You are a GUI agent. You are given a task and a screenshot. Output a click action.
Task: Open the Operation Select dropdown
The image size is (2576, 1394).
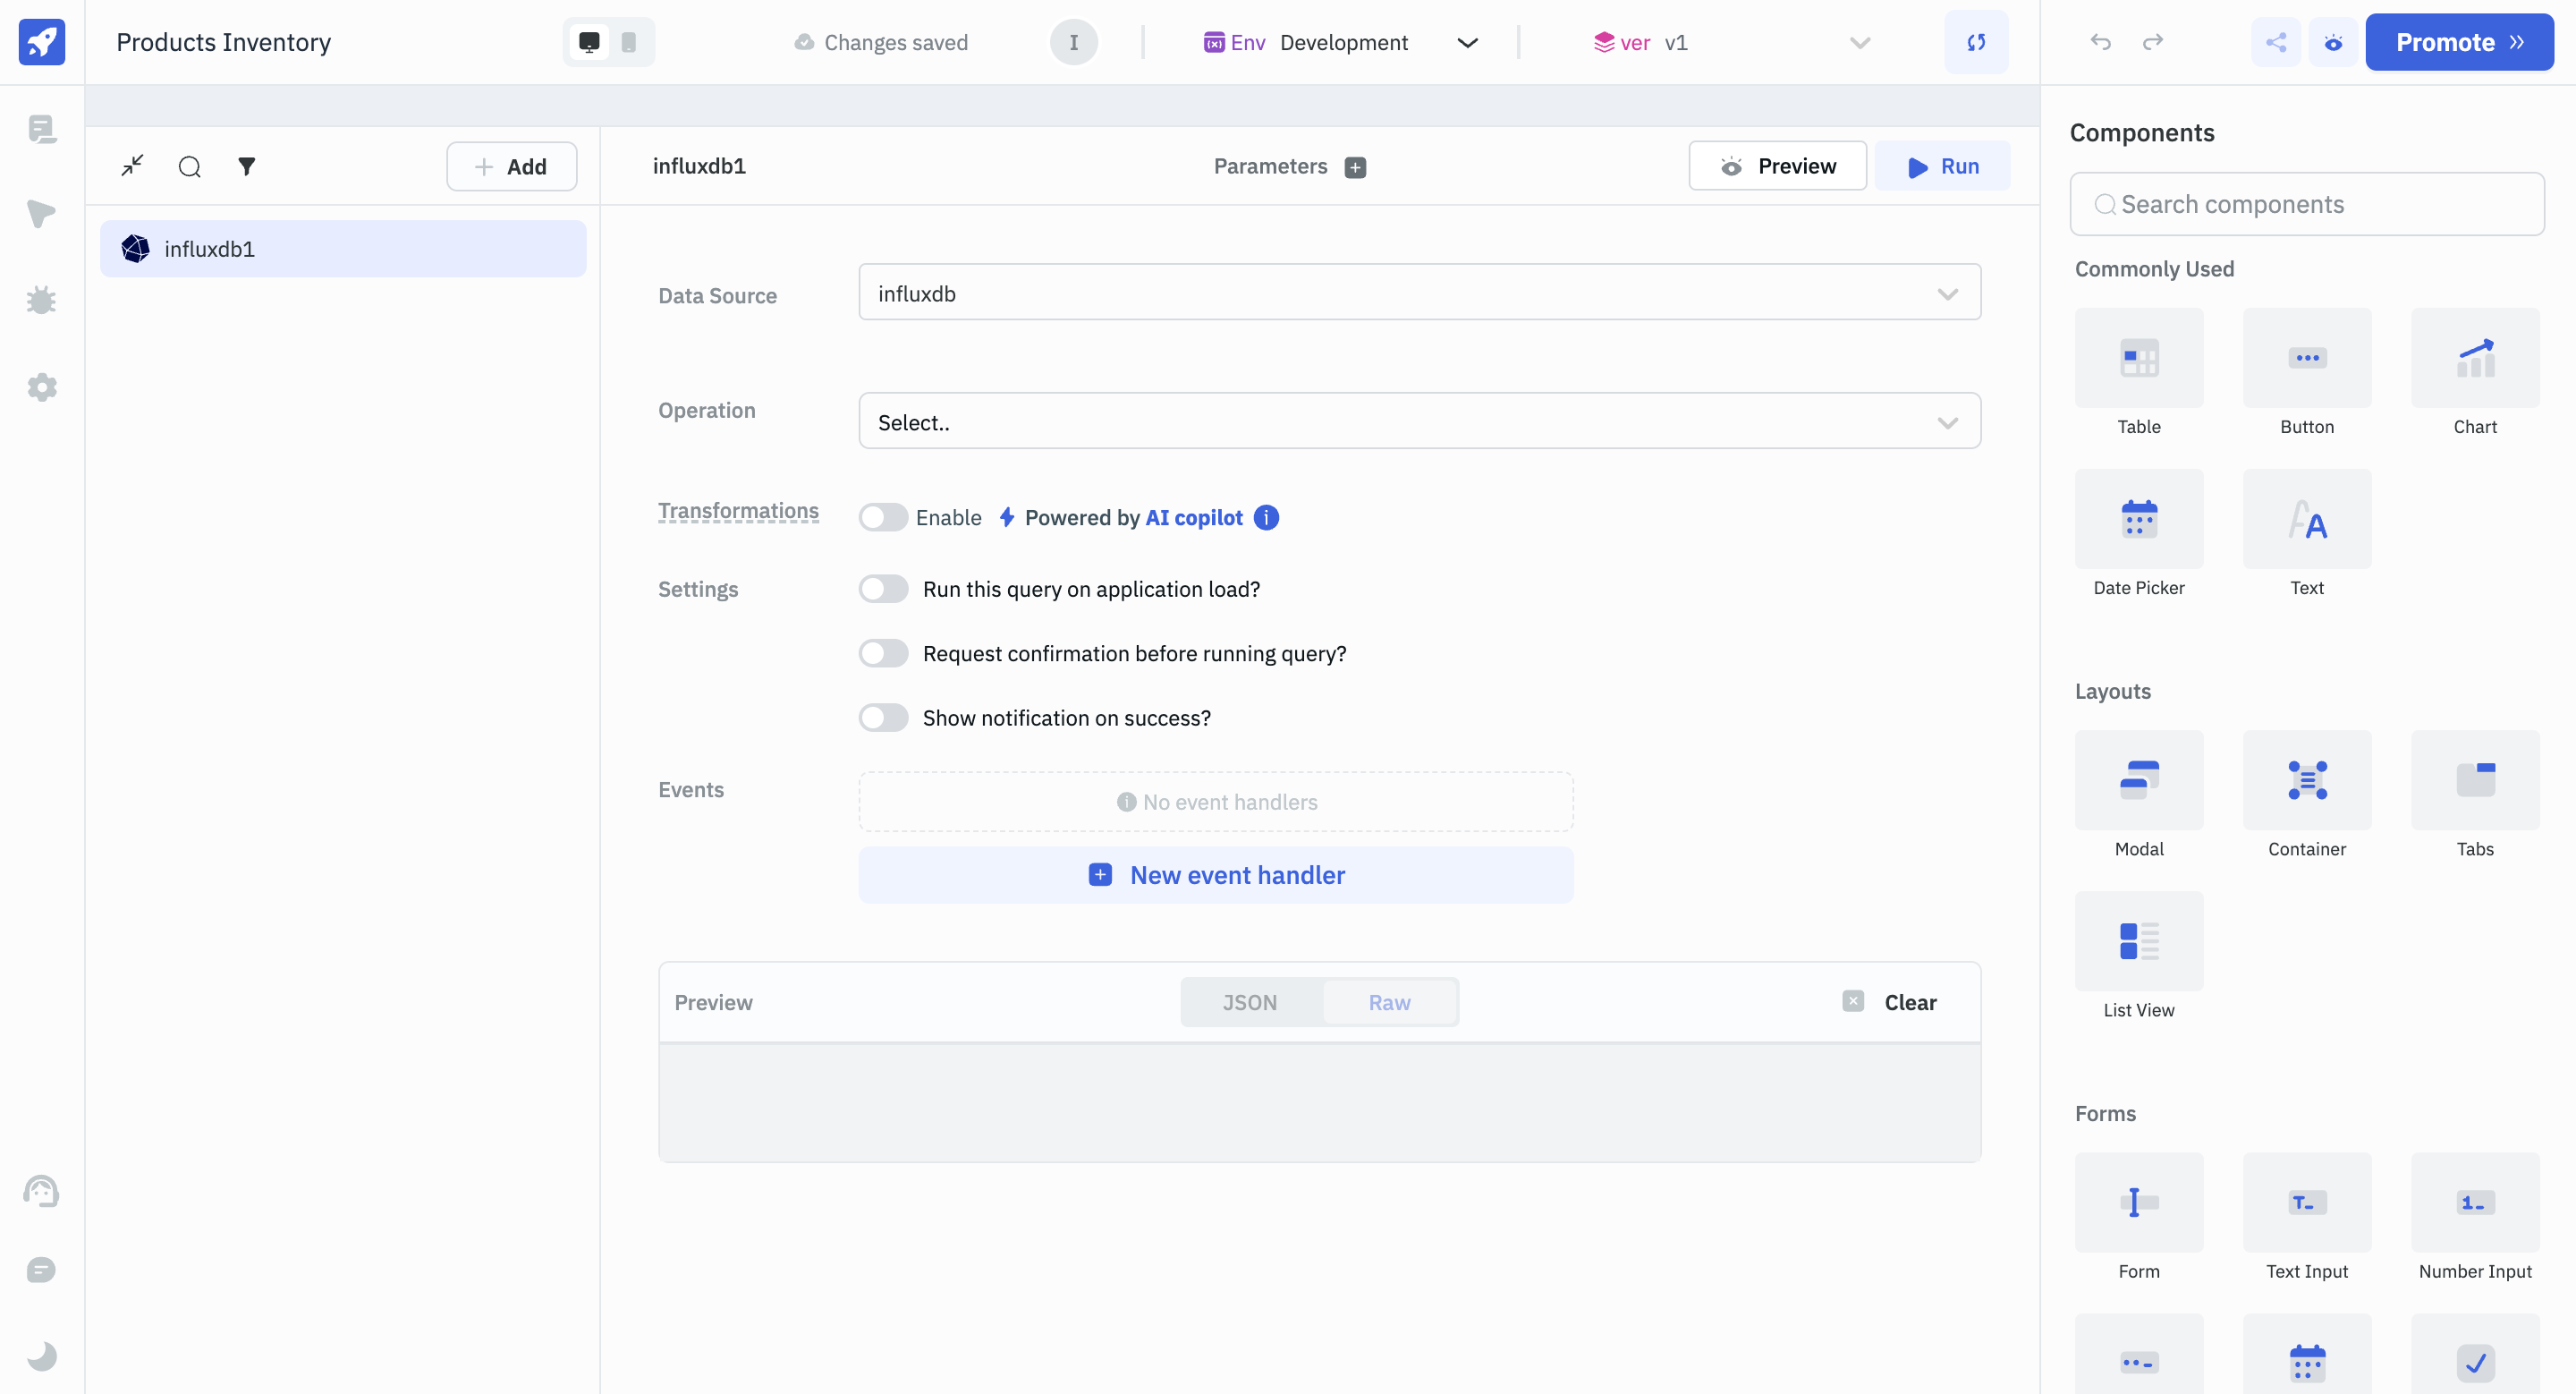1419,422
